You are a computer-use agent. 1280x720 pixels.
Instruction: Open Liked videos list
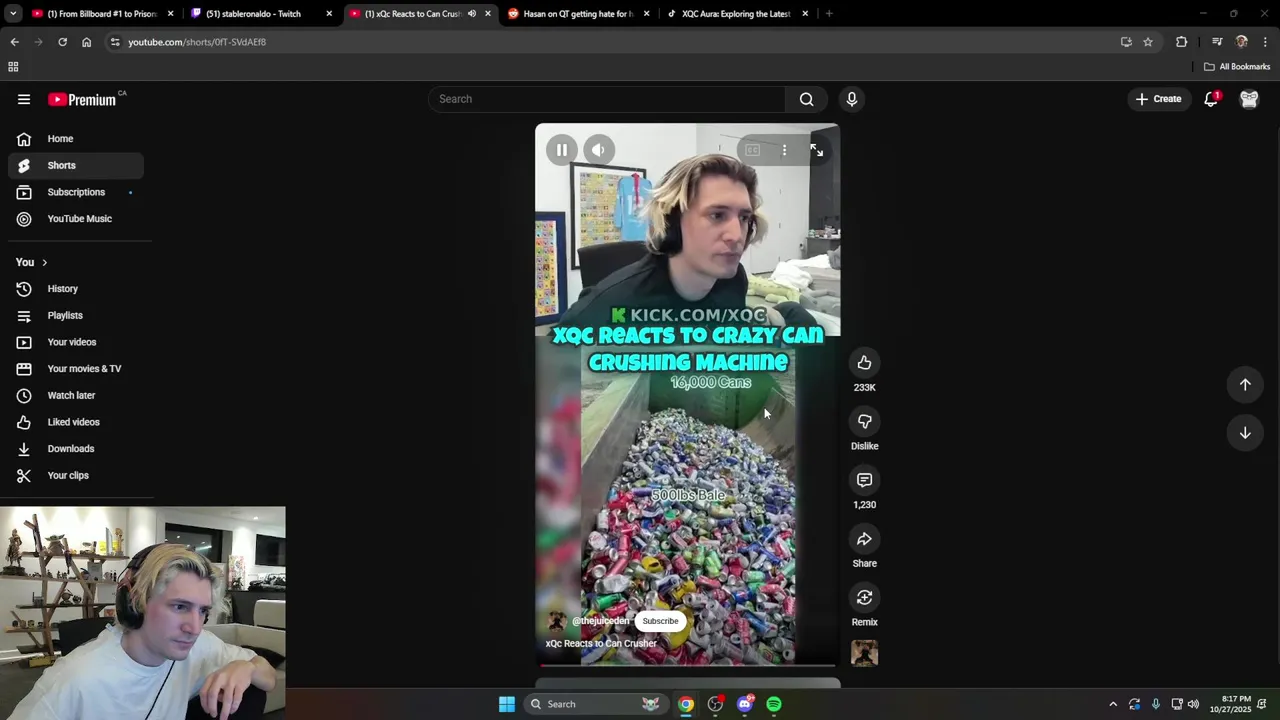76,422
